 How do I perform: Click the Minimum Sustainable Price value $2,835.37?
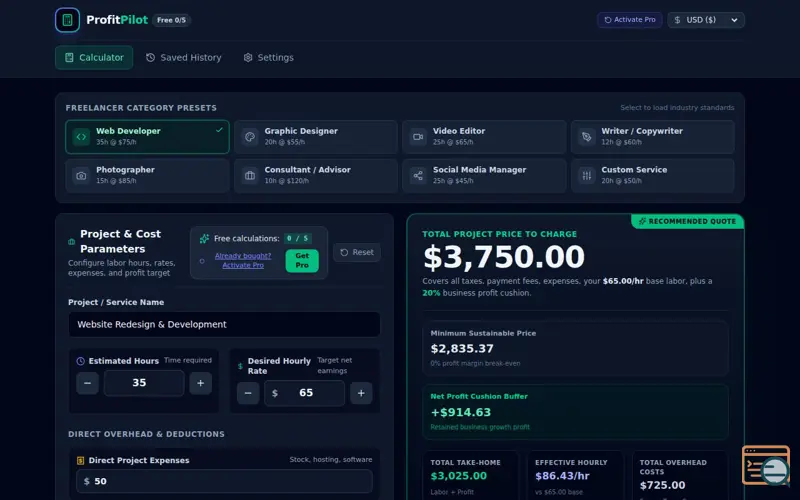(x=462, y=349)
